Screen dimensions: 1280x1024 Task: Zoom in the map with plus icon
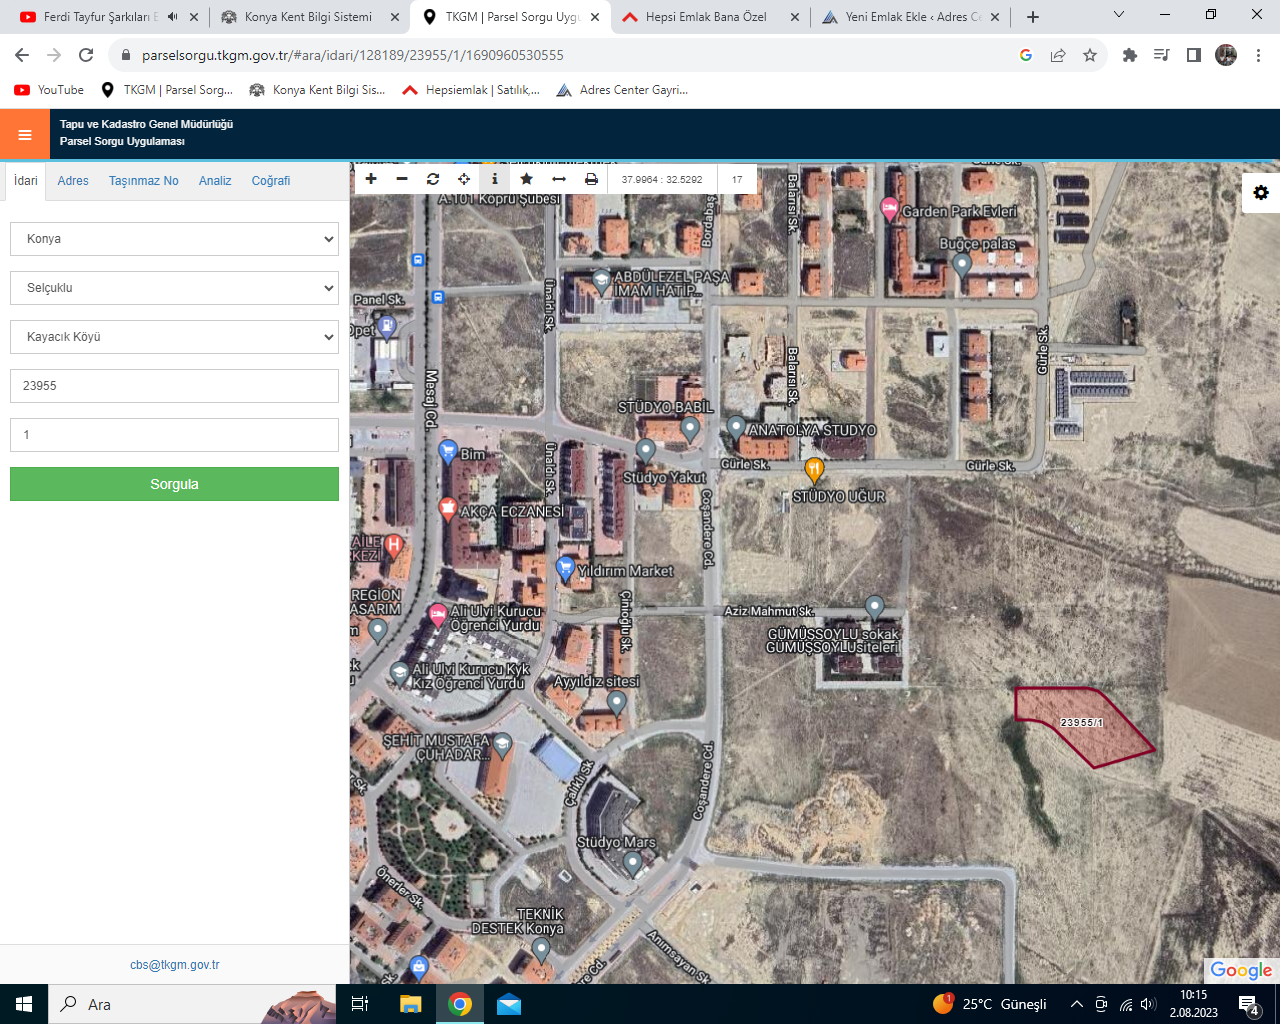[x=371, y=179]
